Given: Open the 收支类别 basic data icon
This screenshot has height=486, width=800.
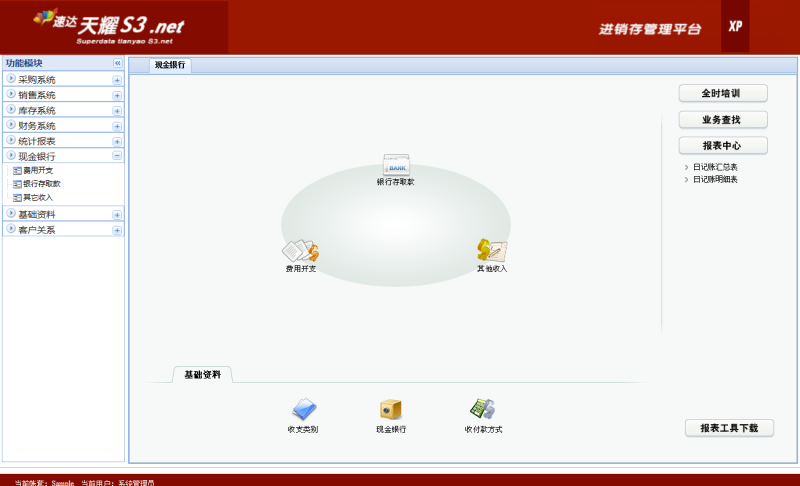Looking at the screenshot, I should [x=303, y=410].
